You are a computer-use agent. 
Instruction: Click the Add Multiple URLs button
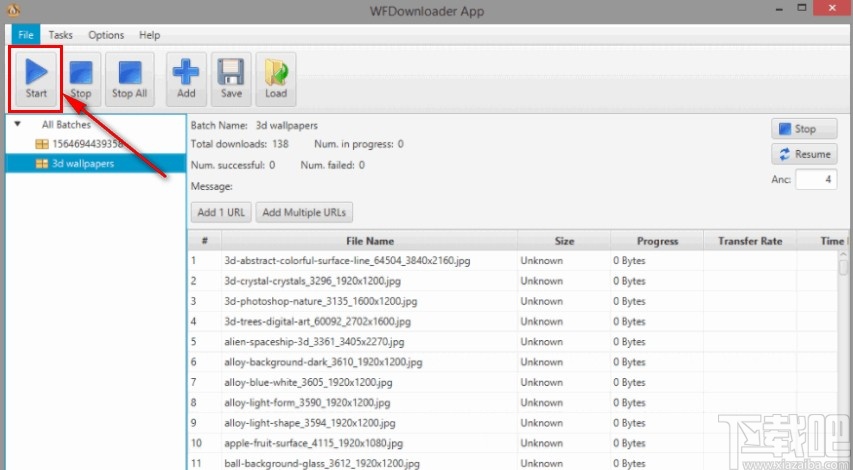pyautogui.click(x=304, y=212)
